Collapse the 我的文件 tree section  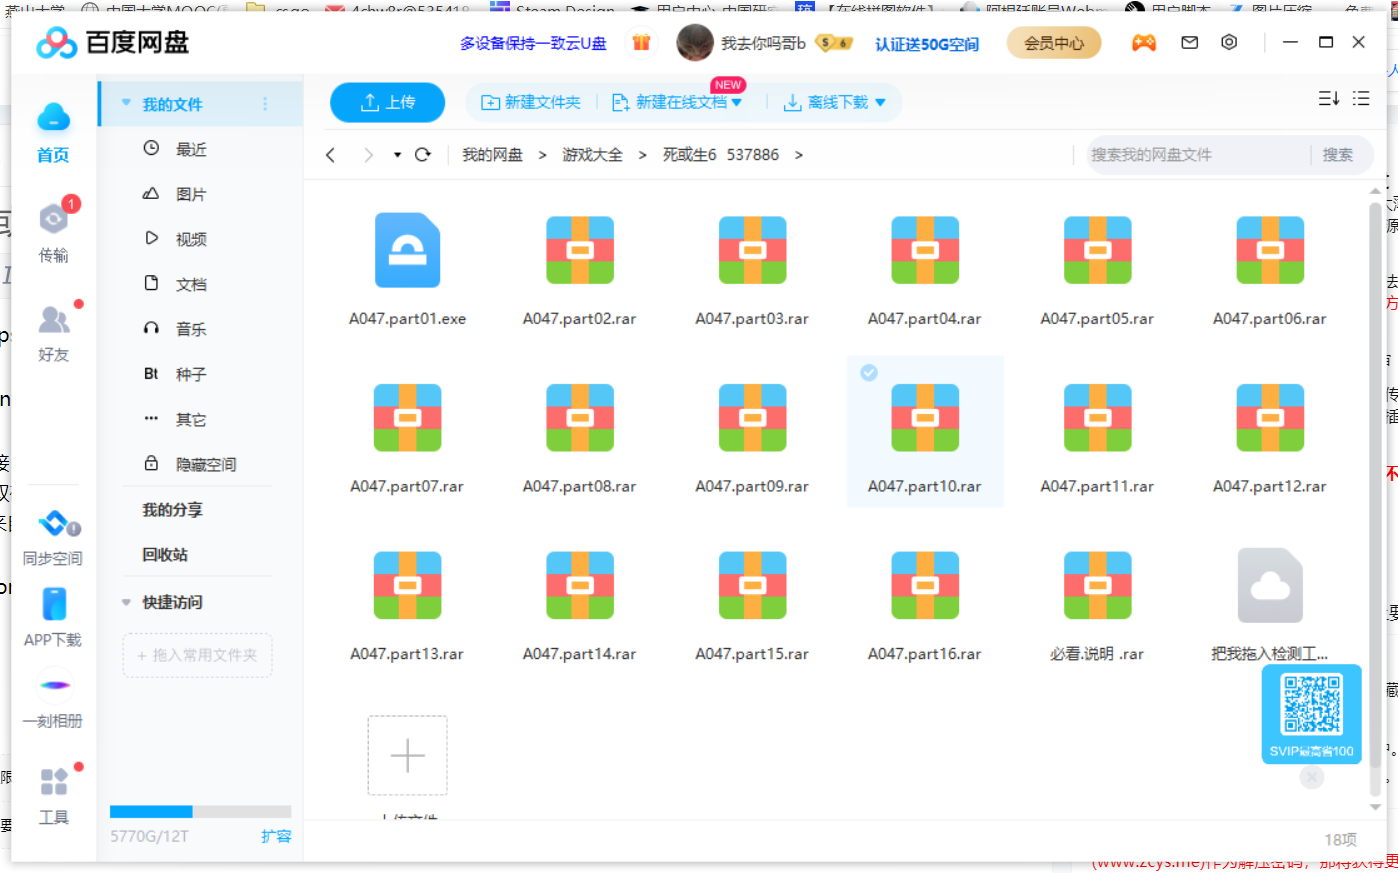126,103
